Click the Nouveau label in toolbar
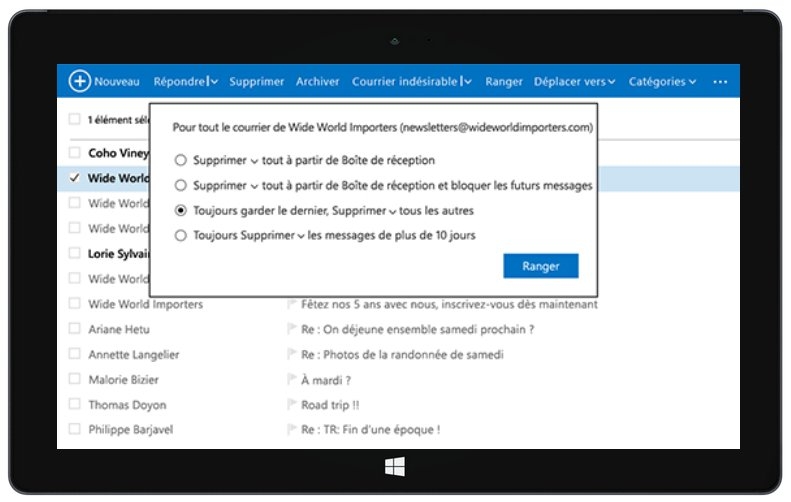791x502 pixels. point(117,82)
